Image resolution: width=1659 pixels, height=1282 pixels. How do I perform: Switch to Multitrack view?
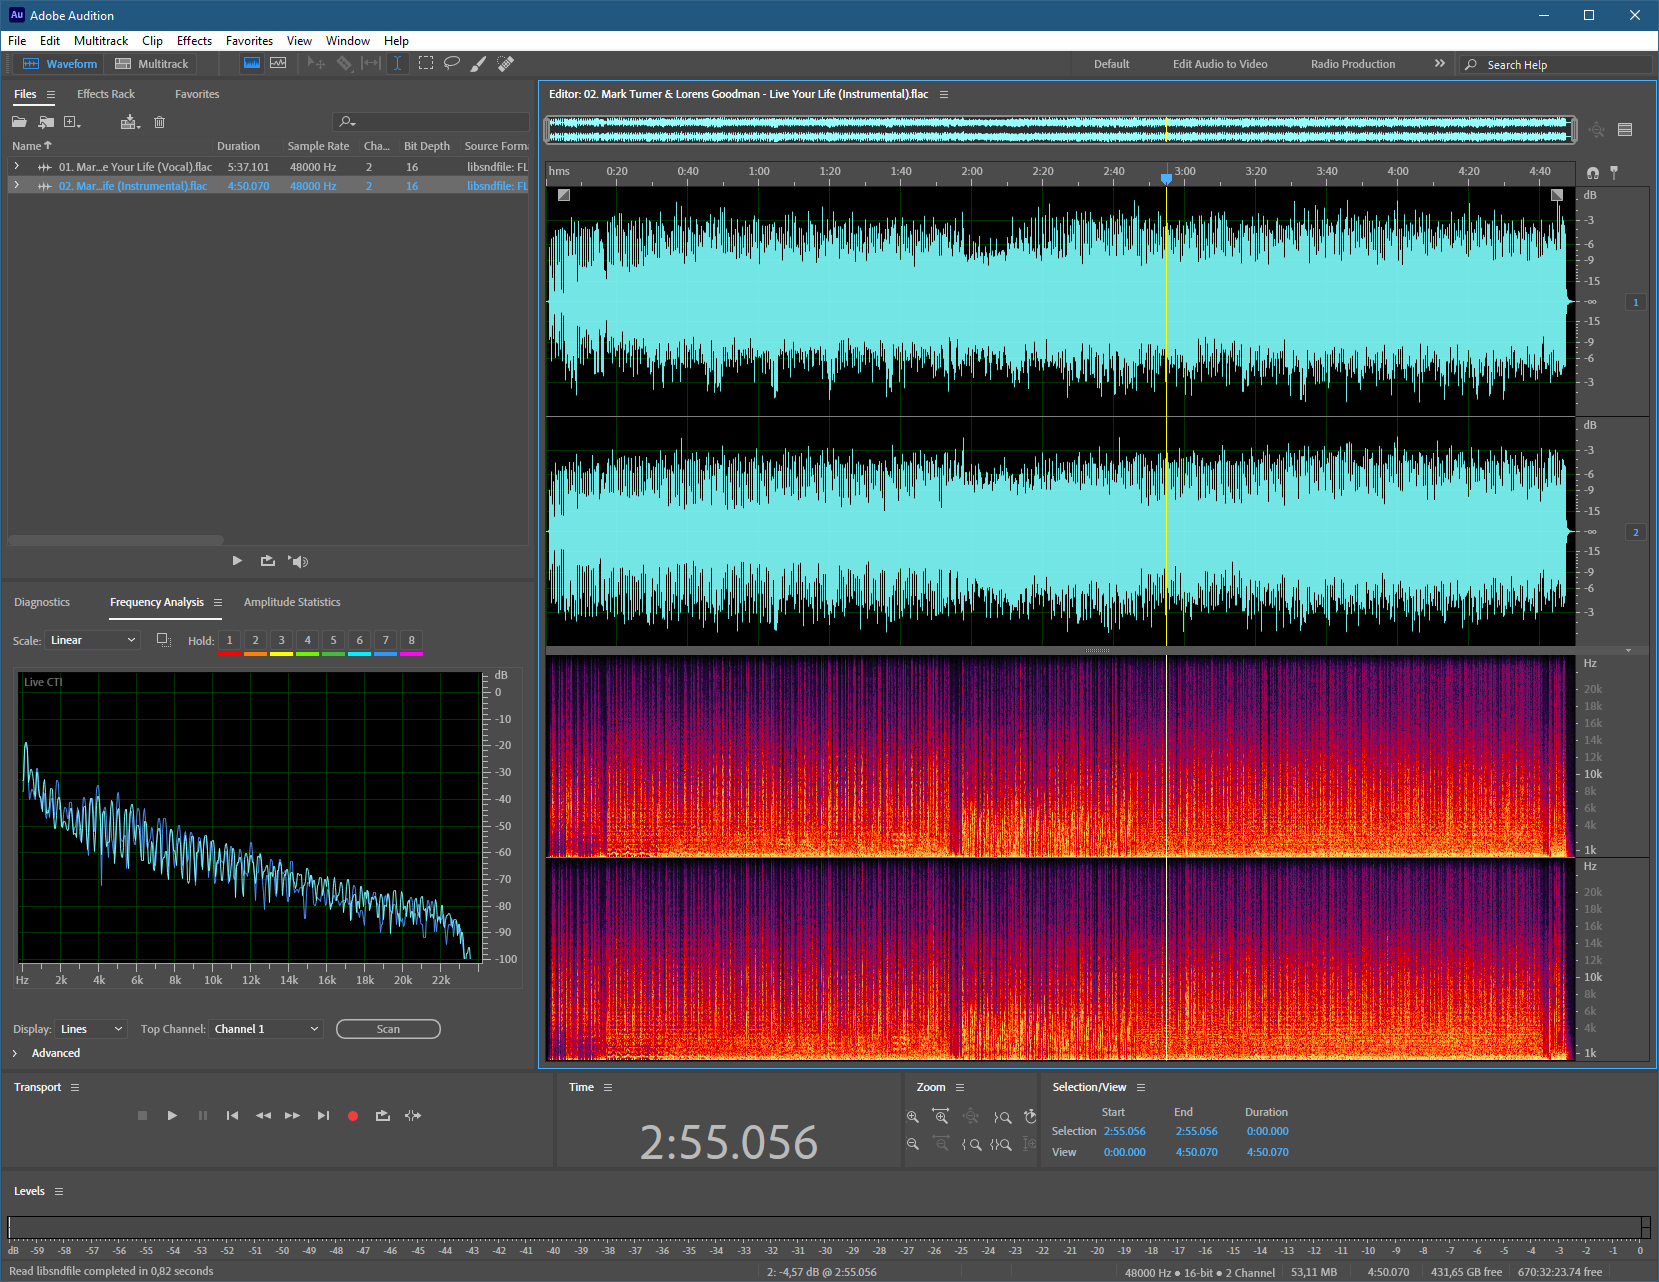pyautogui.click(x=152, y=63)
